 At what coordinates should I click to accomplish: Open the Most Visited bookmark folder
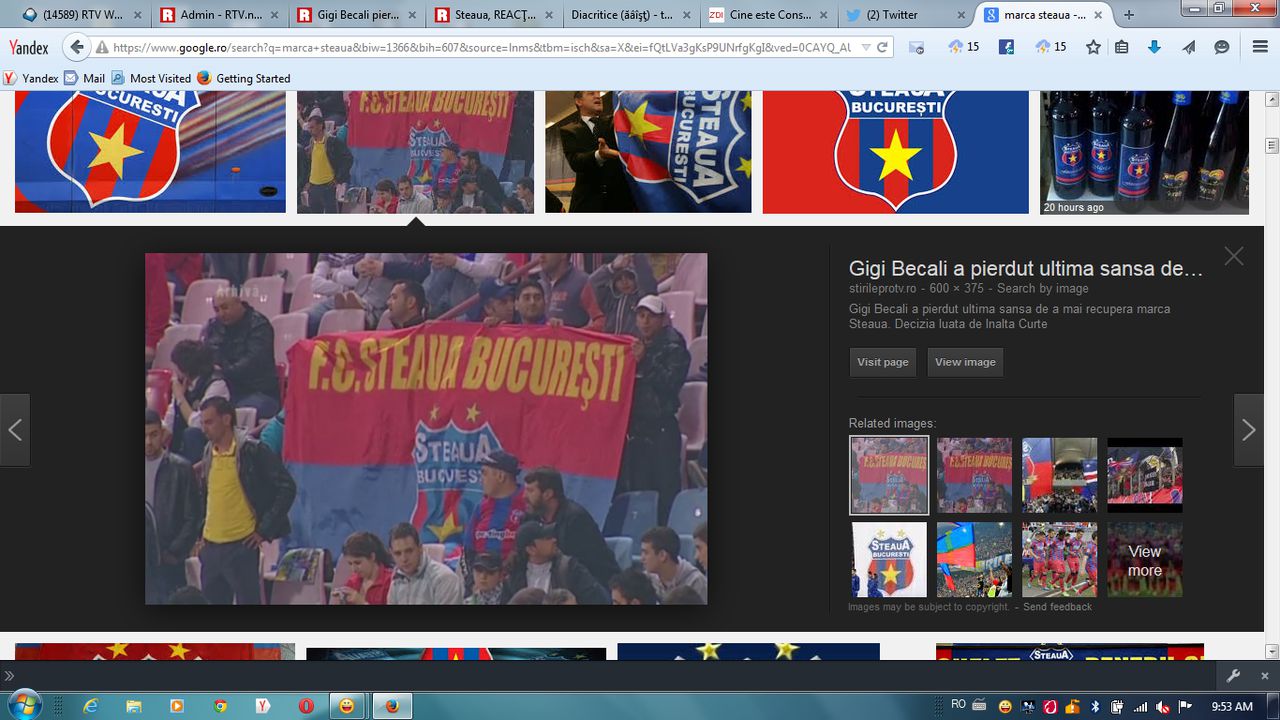[151, 78]
